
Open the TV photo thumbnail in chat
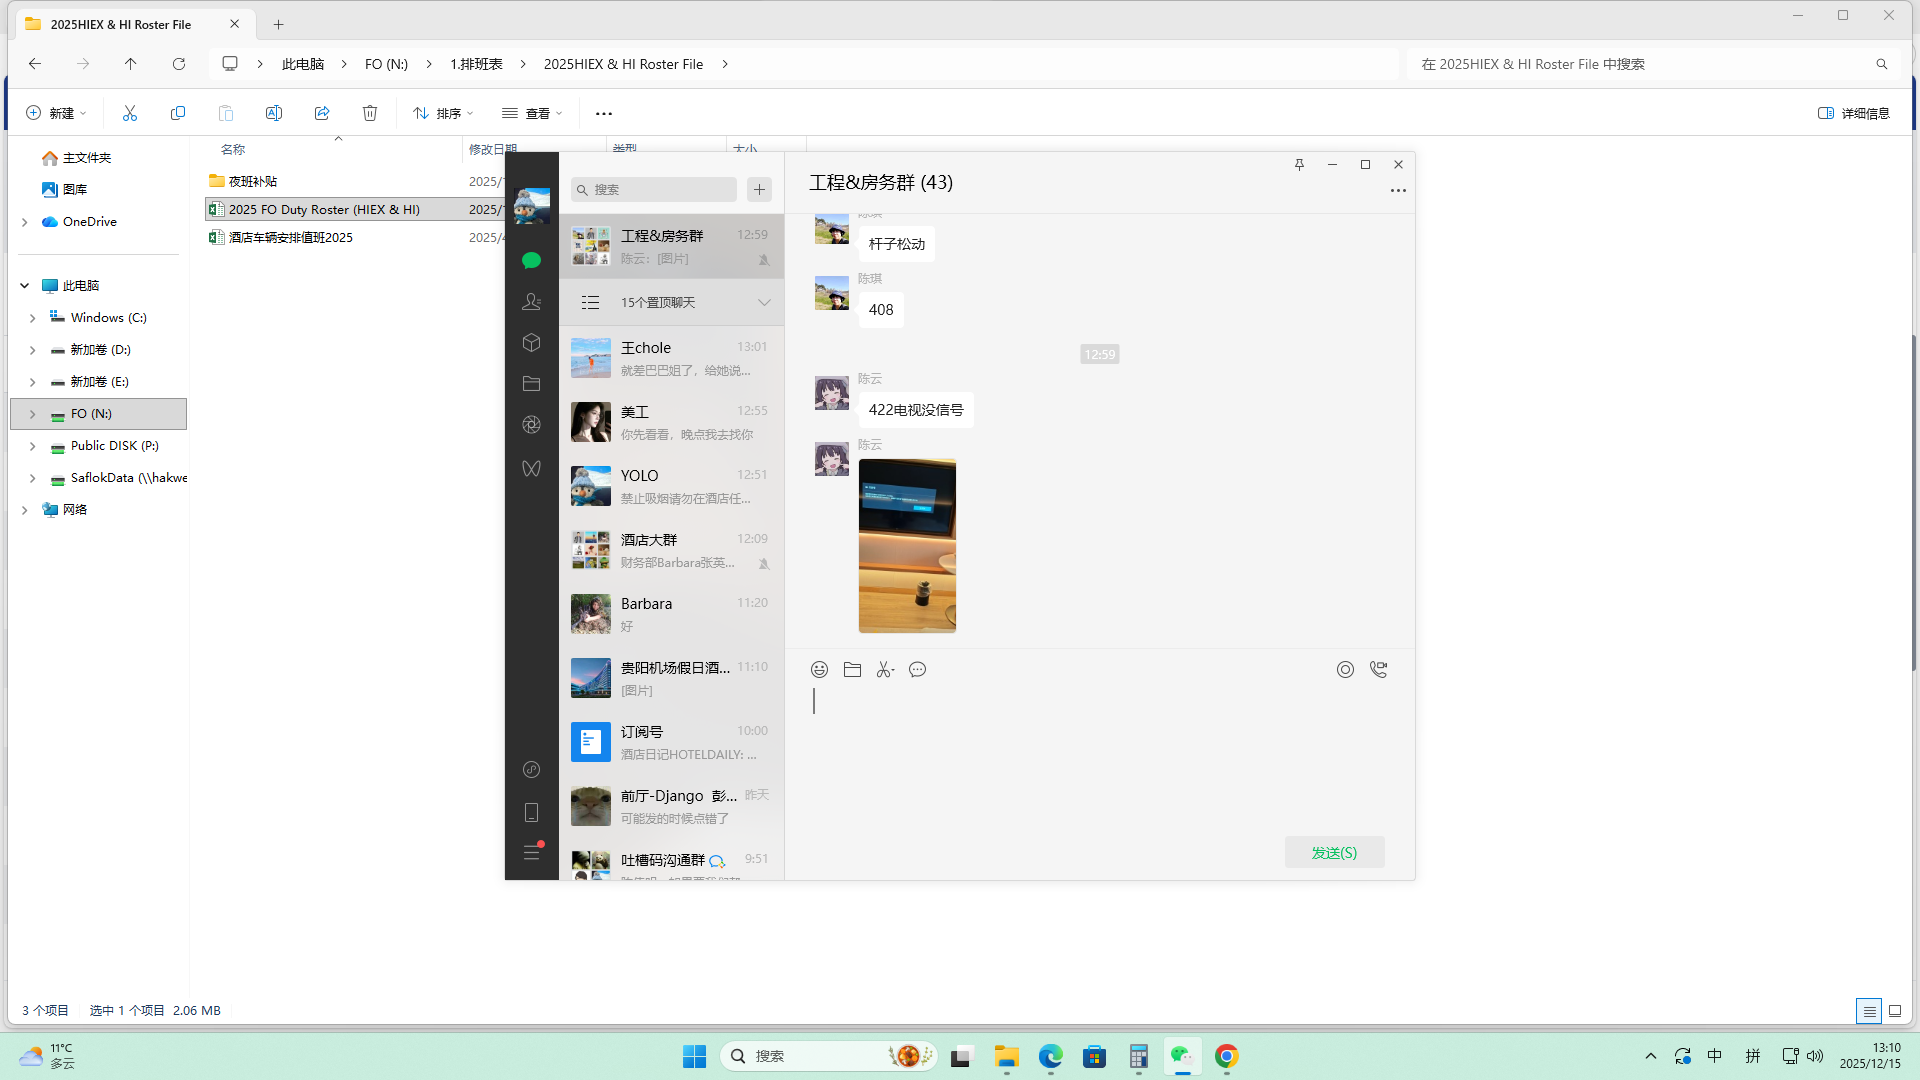(907, 546)
